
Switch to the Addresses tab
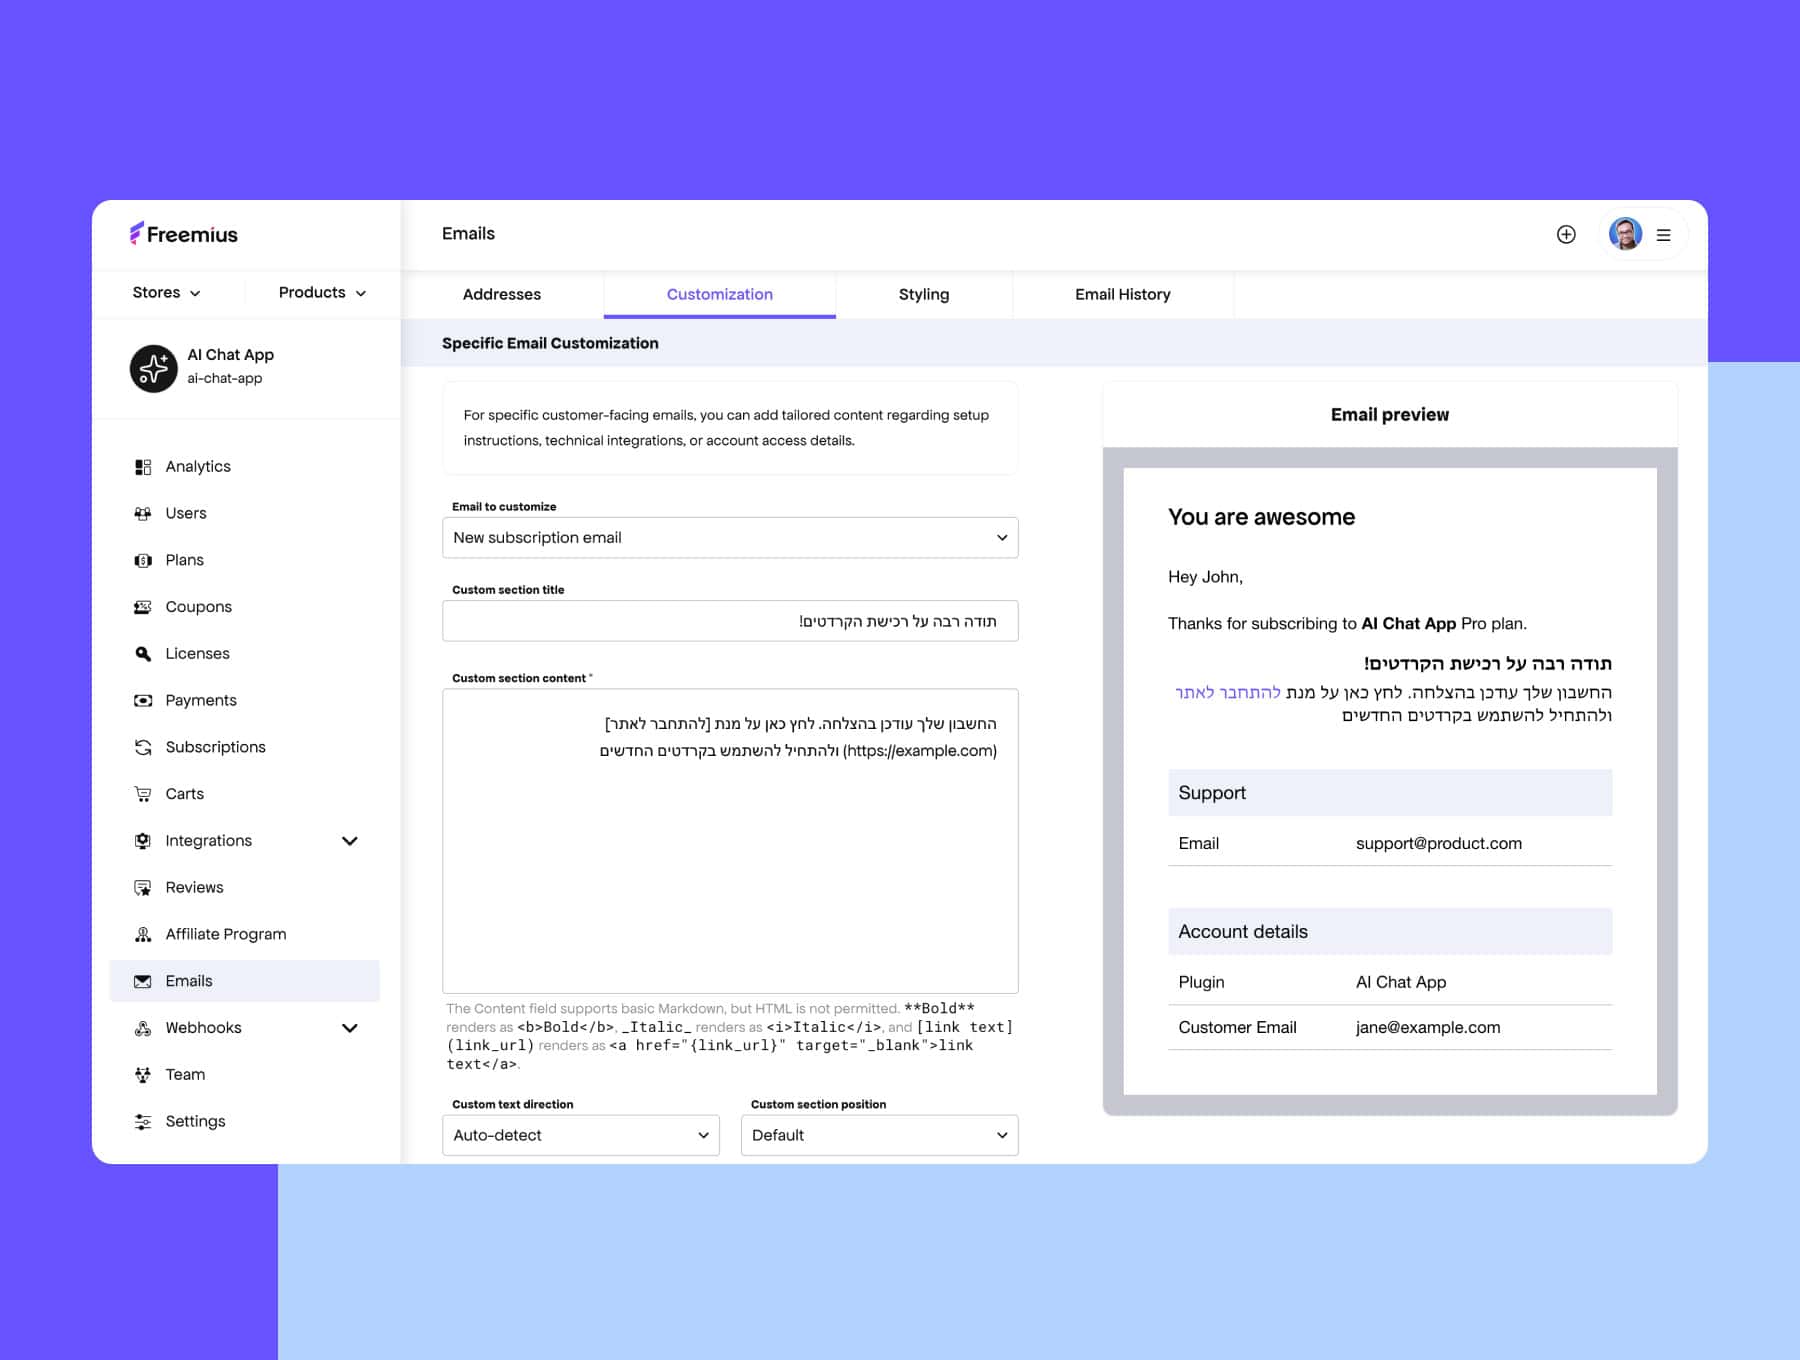click(502, 294)
